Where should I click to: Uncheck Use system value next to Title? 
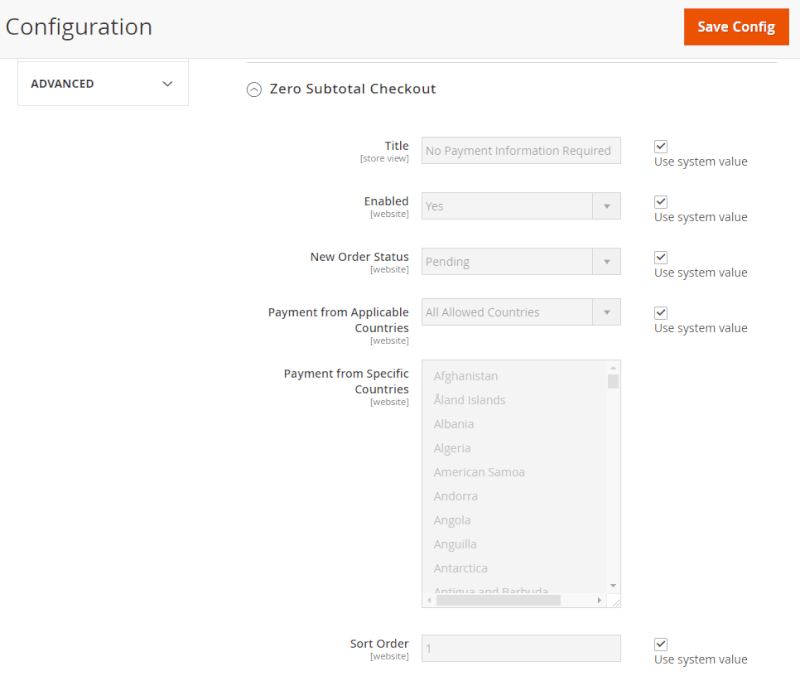click(x=660, y=145)
